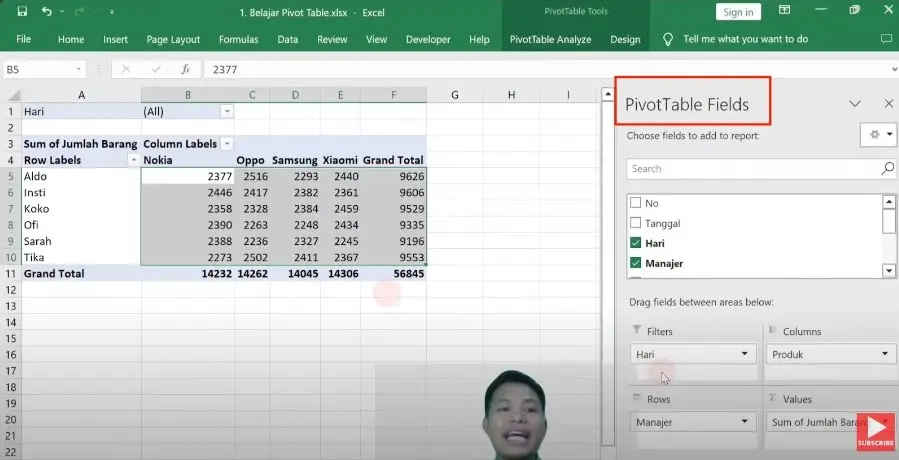The height and width of the screenshot is (460, 899).
Task: Switch to the Design tab
Action: coord(625,40)
